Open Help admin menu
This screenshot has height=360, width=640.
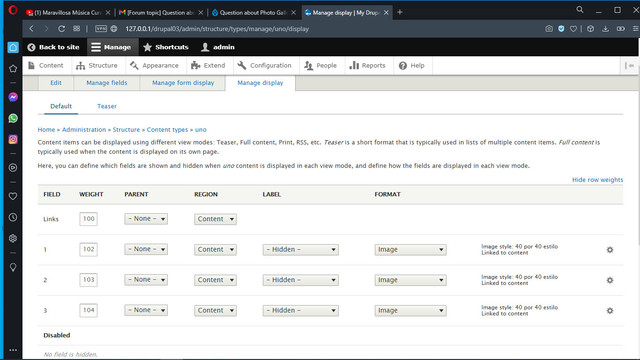point(412,65)
